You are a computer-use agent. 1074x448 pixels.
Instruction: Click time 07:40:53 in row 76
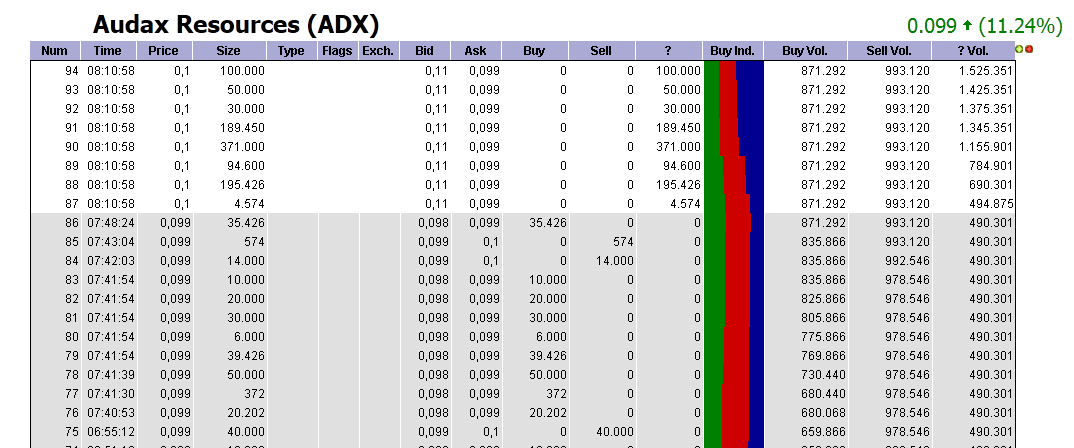pyautogui.click(x=110, y=413)
